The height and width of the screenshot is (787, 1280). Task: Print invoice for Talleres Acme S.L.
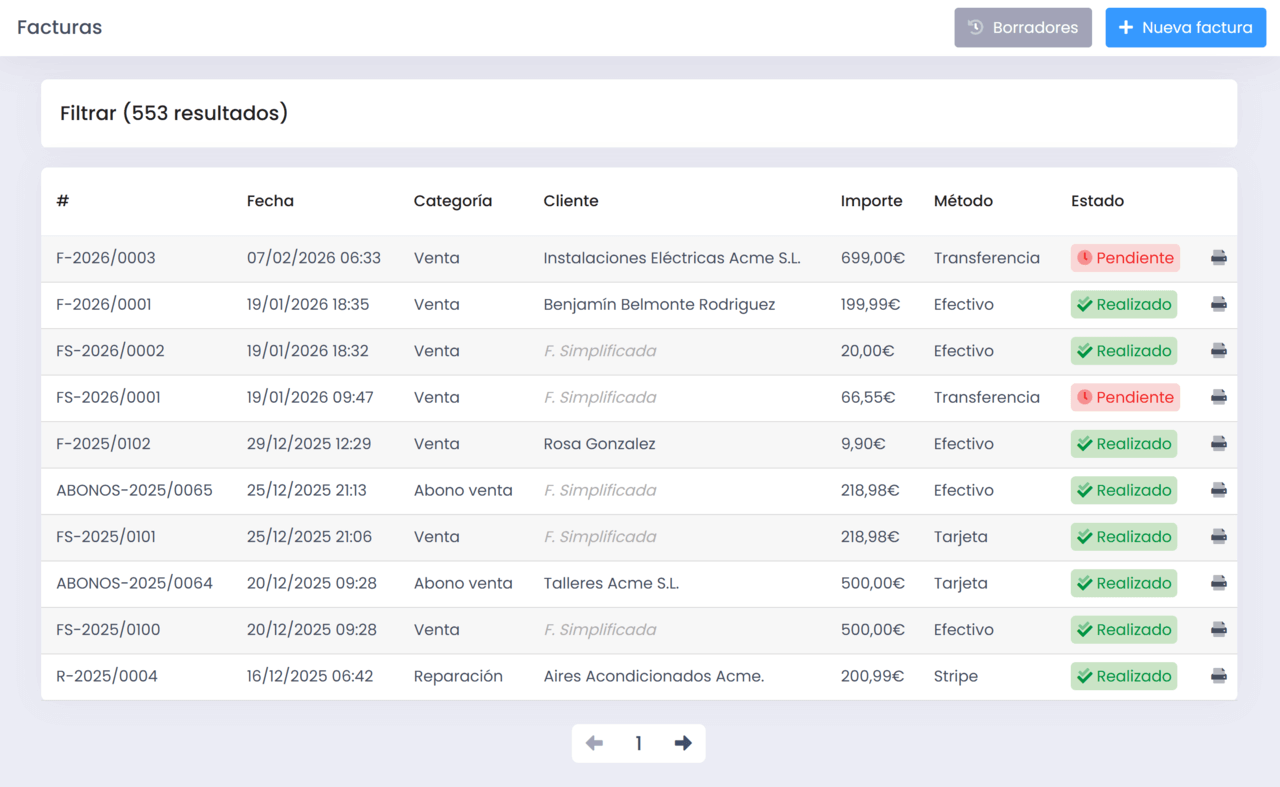(x=1218, y=583)
